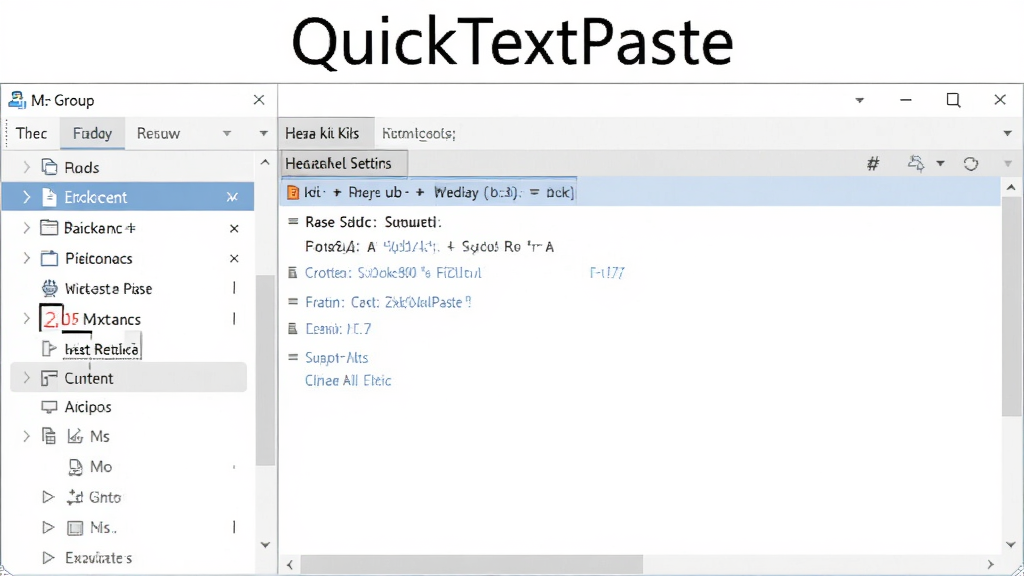Click the Gnto sparkle icon

pos(75,497)
